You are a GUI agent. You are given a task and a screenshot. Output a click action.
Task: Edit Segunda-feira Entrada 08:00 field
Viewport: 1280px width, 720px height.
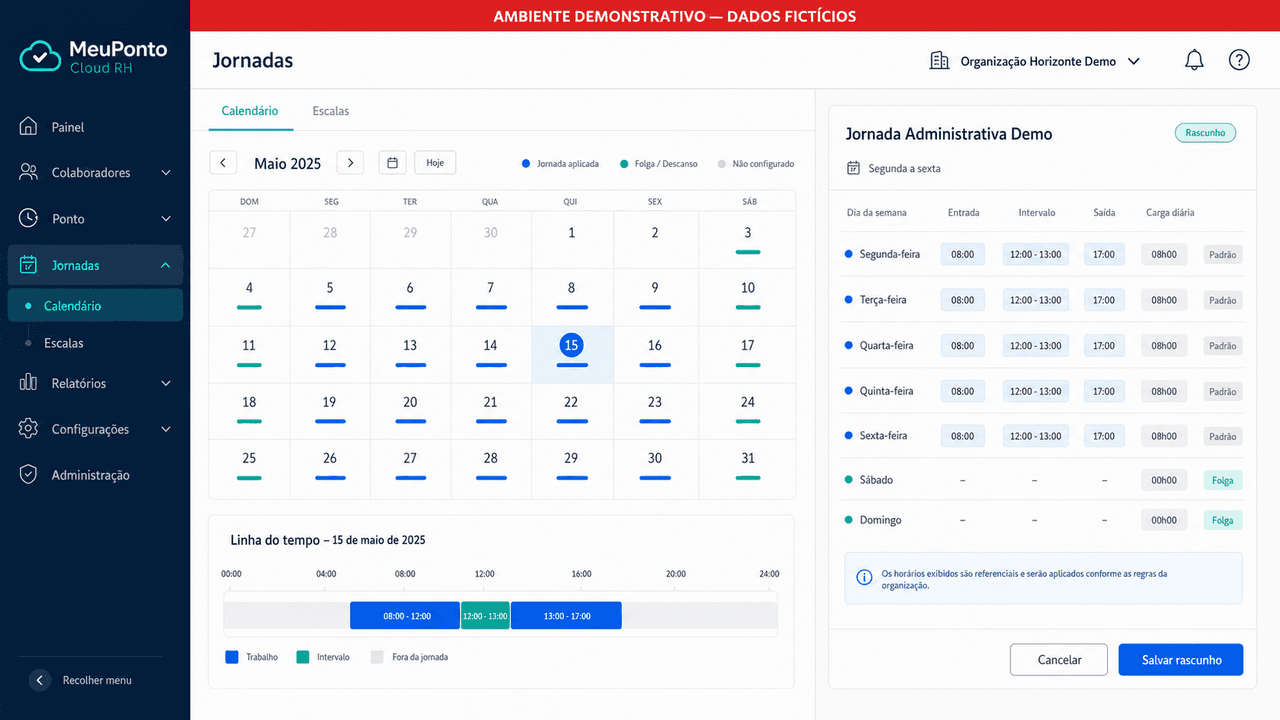pos(963,255)
